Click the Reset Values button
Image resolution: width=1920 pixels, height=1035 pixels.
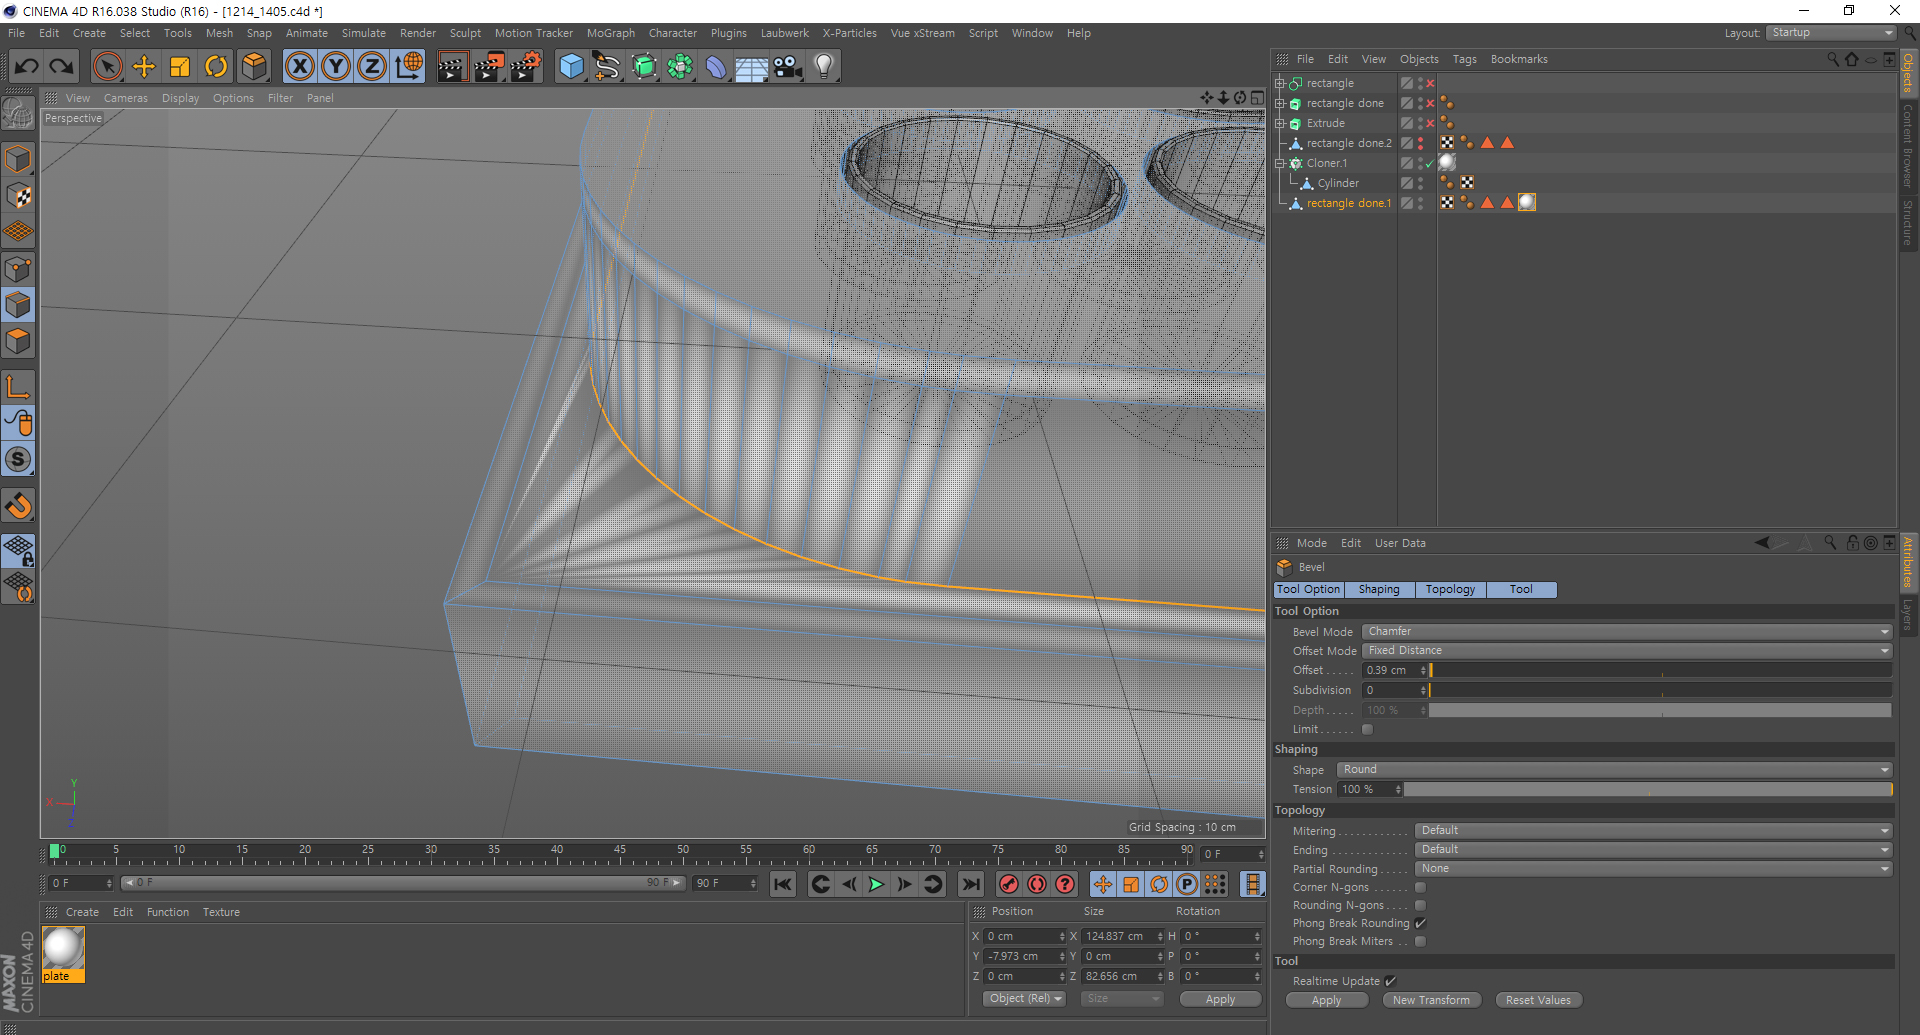coord(1538,1000)
